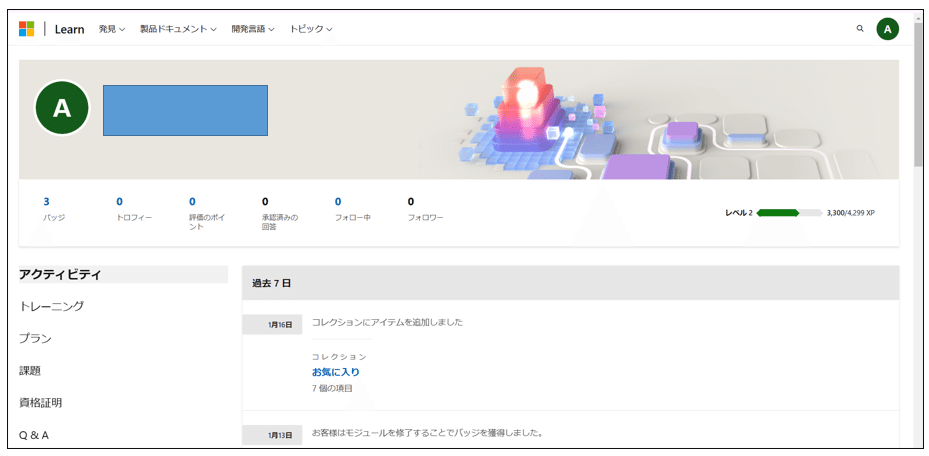This screenshot has height=456, width=929.
Task: Open the お気に入り collection link
Action: click(x=335, y=372)
